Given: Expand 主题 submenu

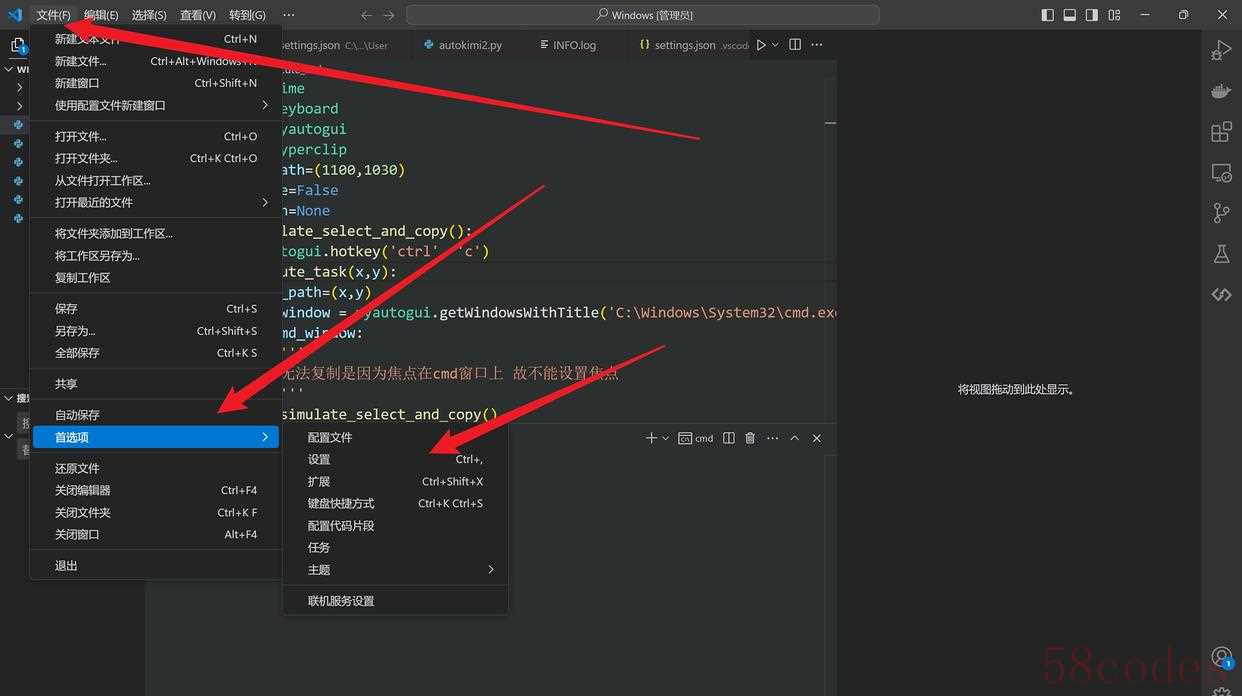Looking at the screenshot, I should pos(395,570).
